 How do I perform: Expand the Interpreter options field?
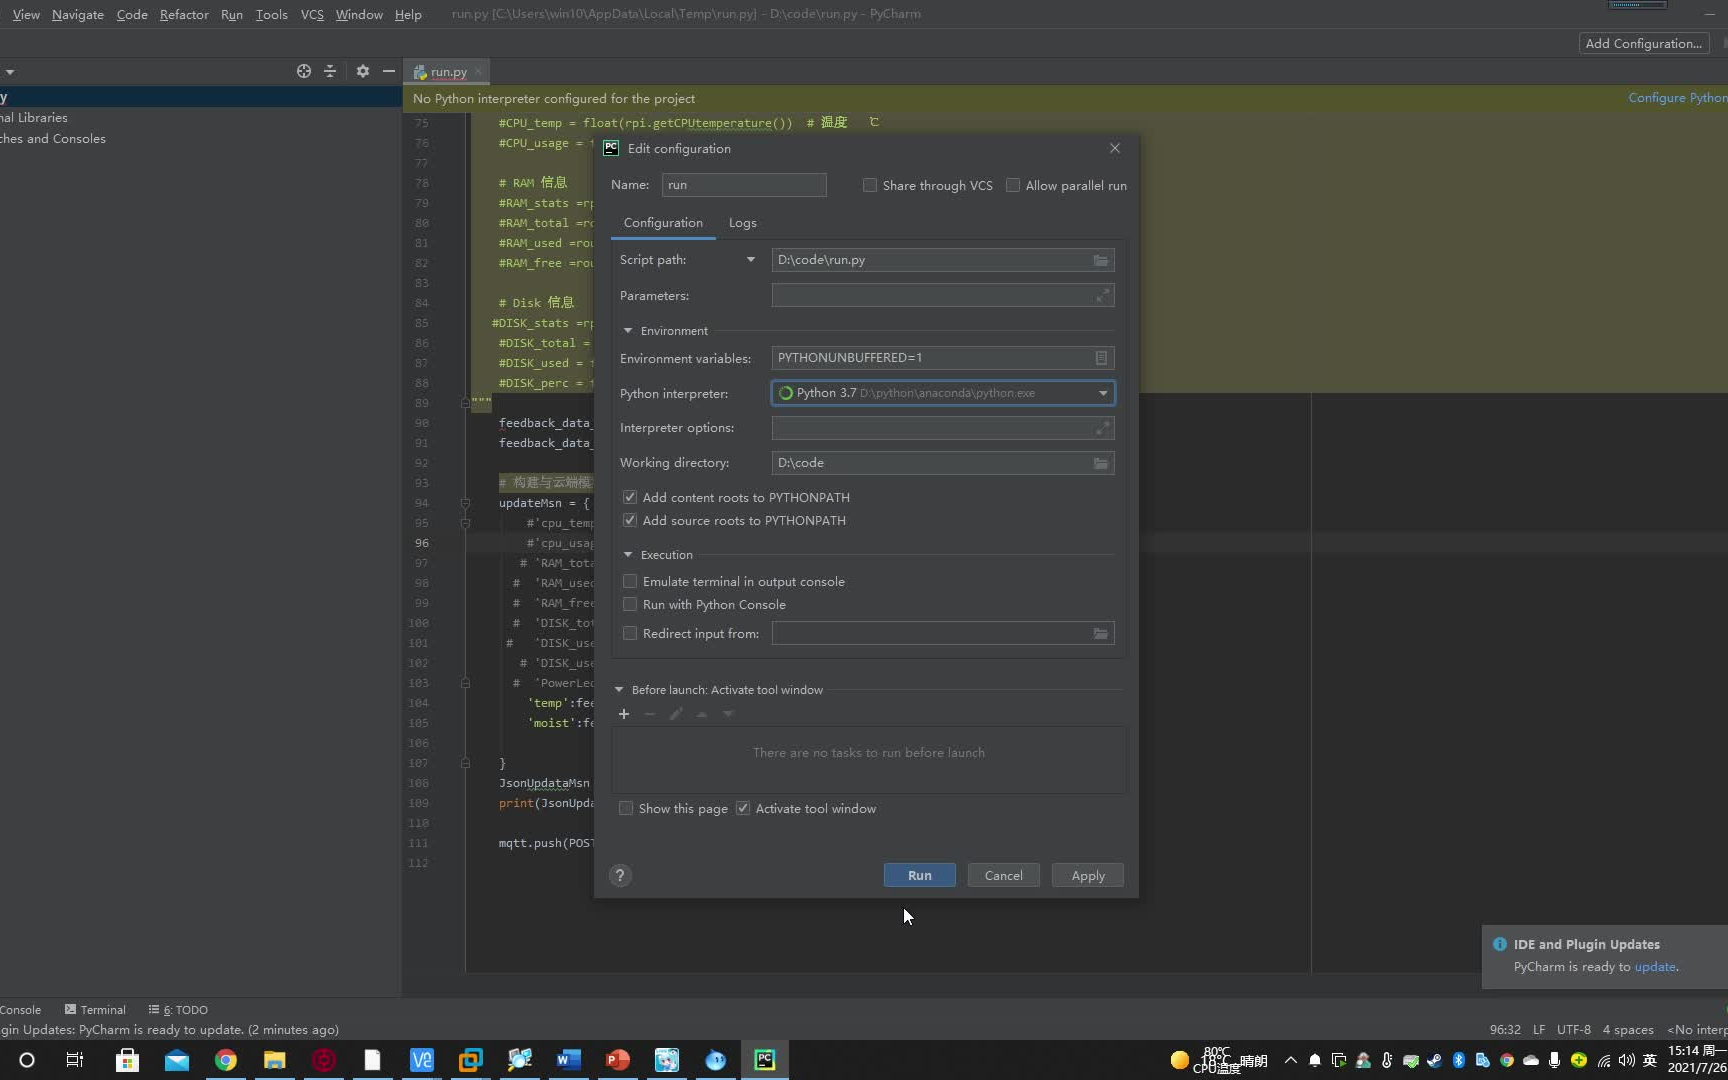pos(1102,428)
